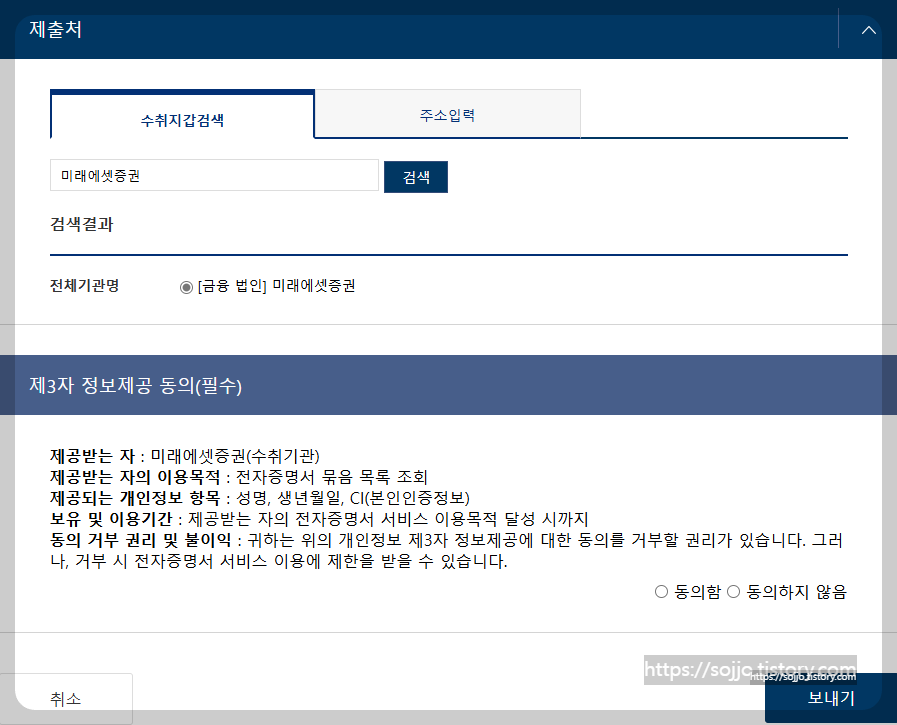Click the 보유 및 이용기간 label text
This screenshot has height=725, width=897.
tap(111, 519)
